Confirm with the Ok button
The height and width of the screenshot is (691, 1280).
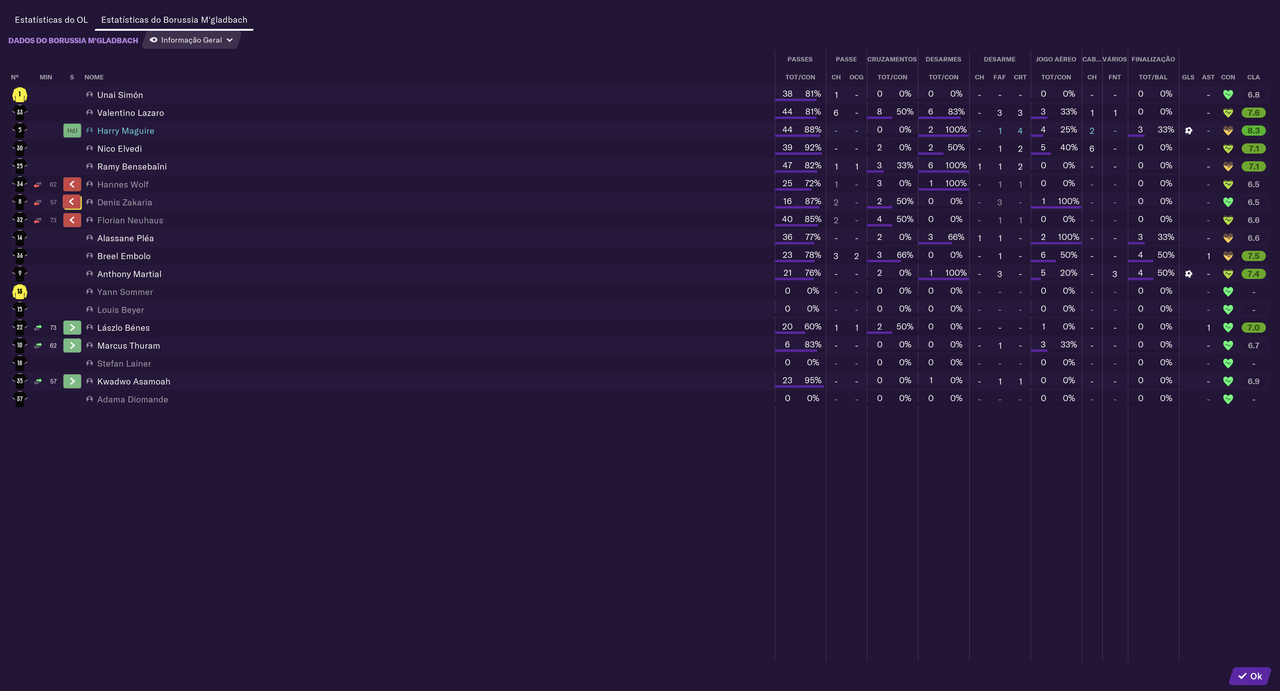(x=1250, y=676)
